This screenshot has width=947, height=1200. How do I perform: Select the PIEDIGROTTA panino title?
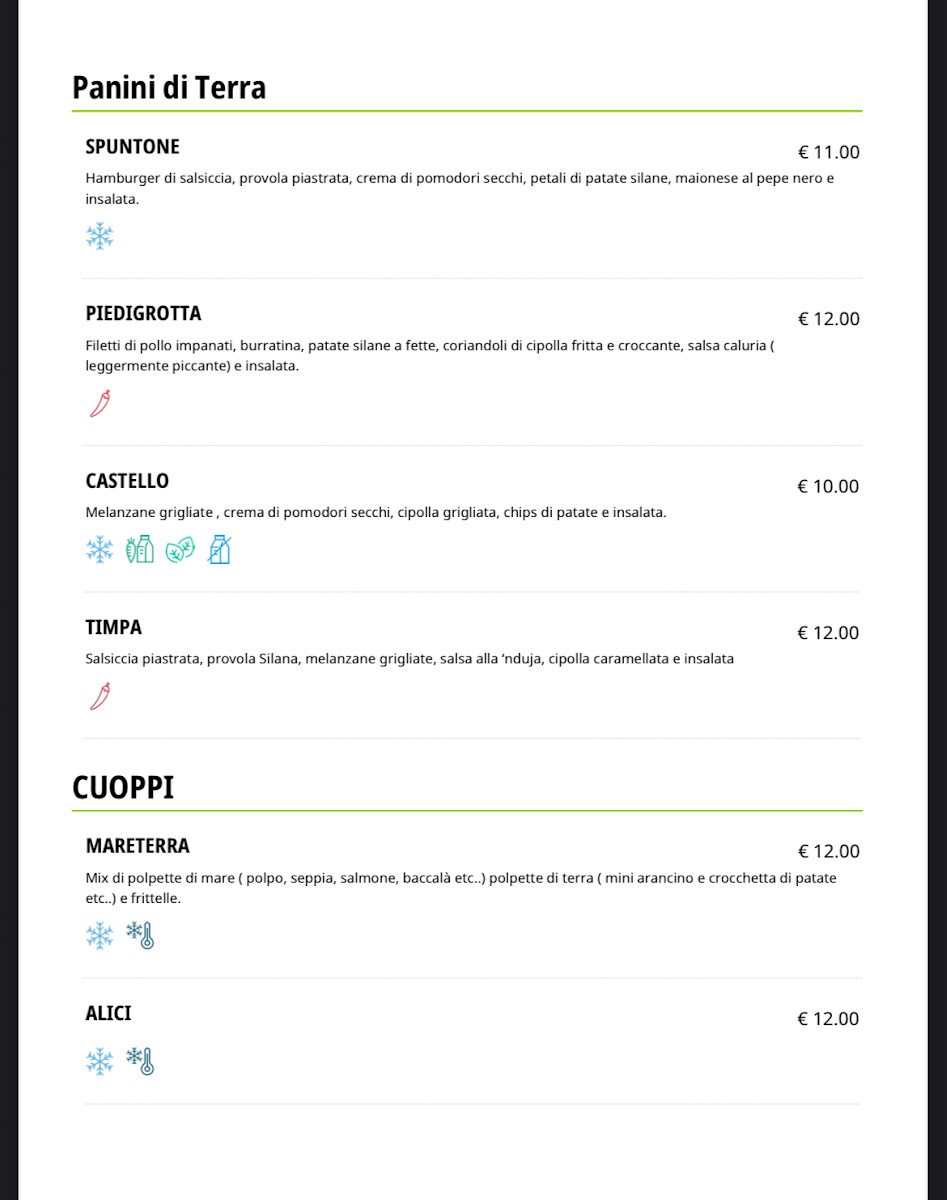(x=144, y=314)
